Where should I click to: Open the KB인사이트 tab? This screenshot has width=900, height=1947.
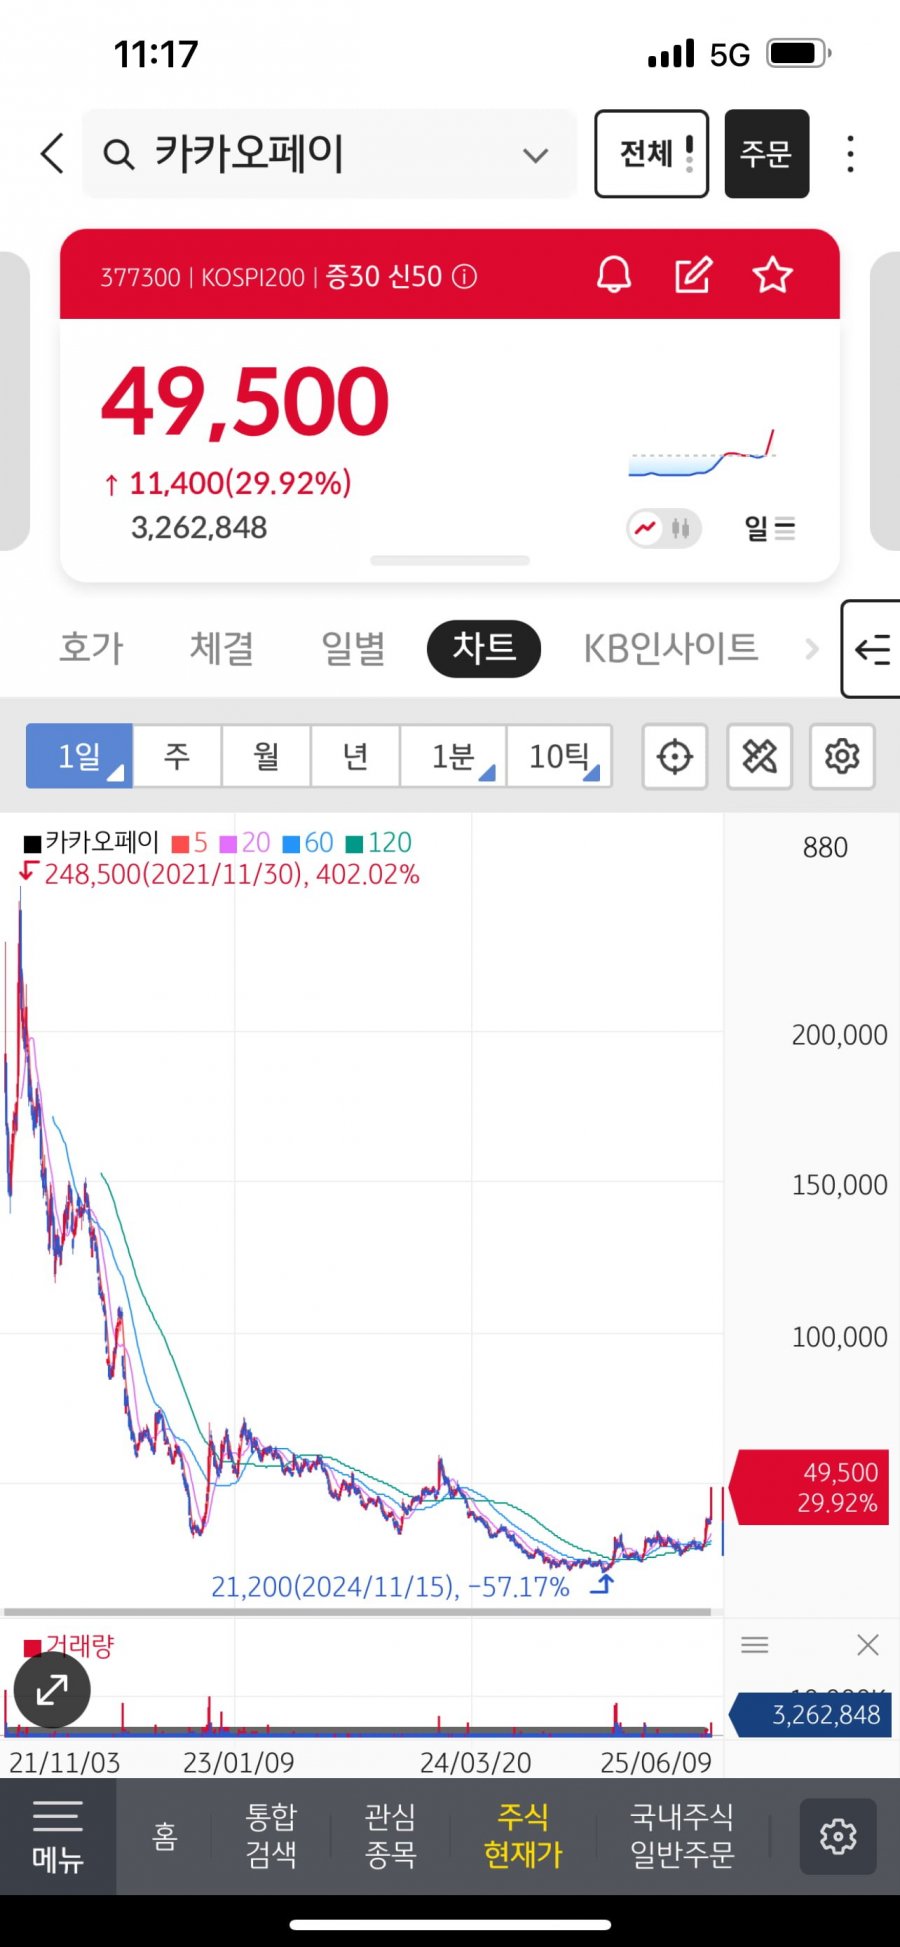coord(671,648)
